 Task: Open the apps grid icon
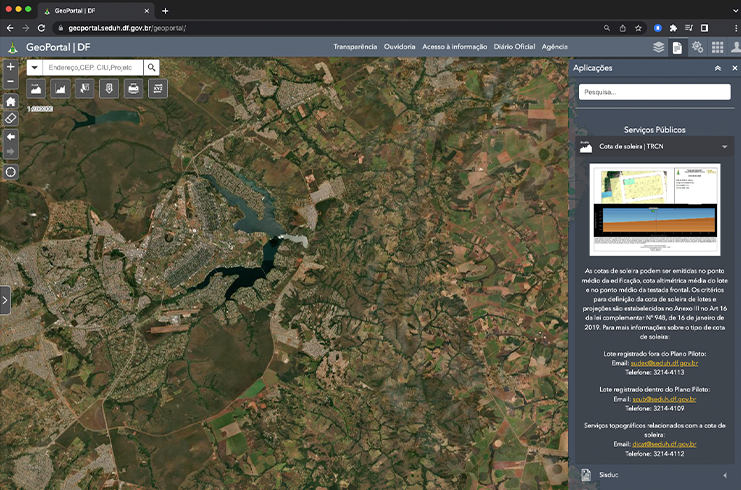(x=717, y=47)
